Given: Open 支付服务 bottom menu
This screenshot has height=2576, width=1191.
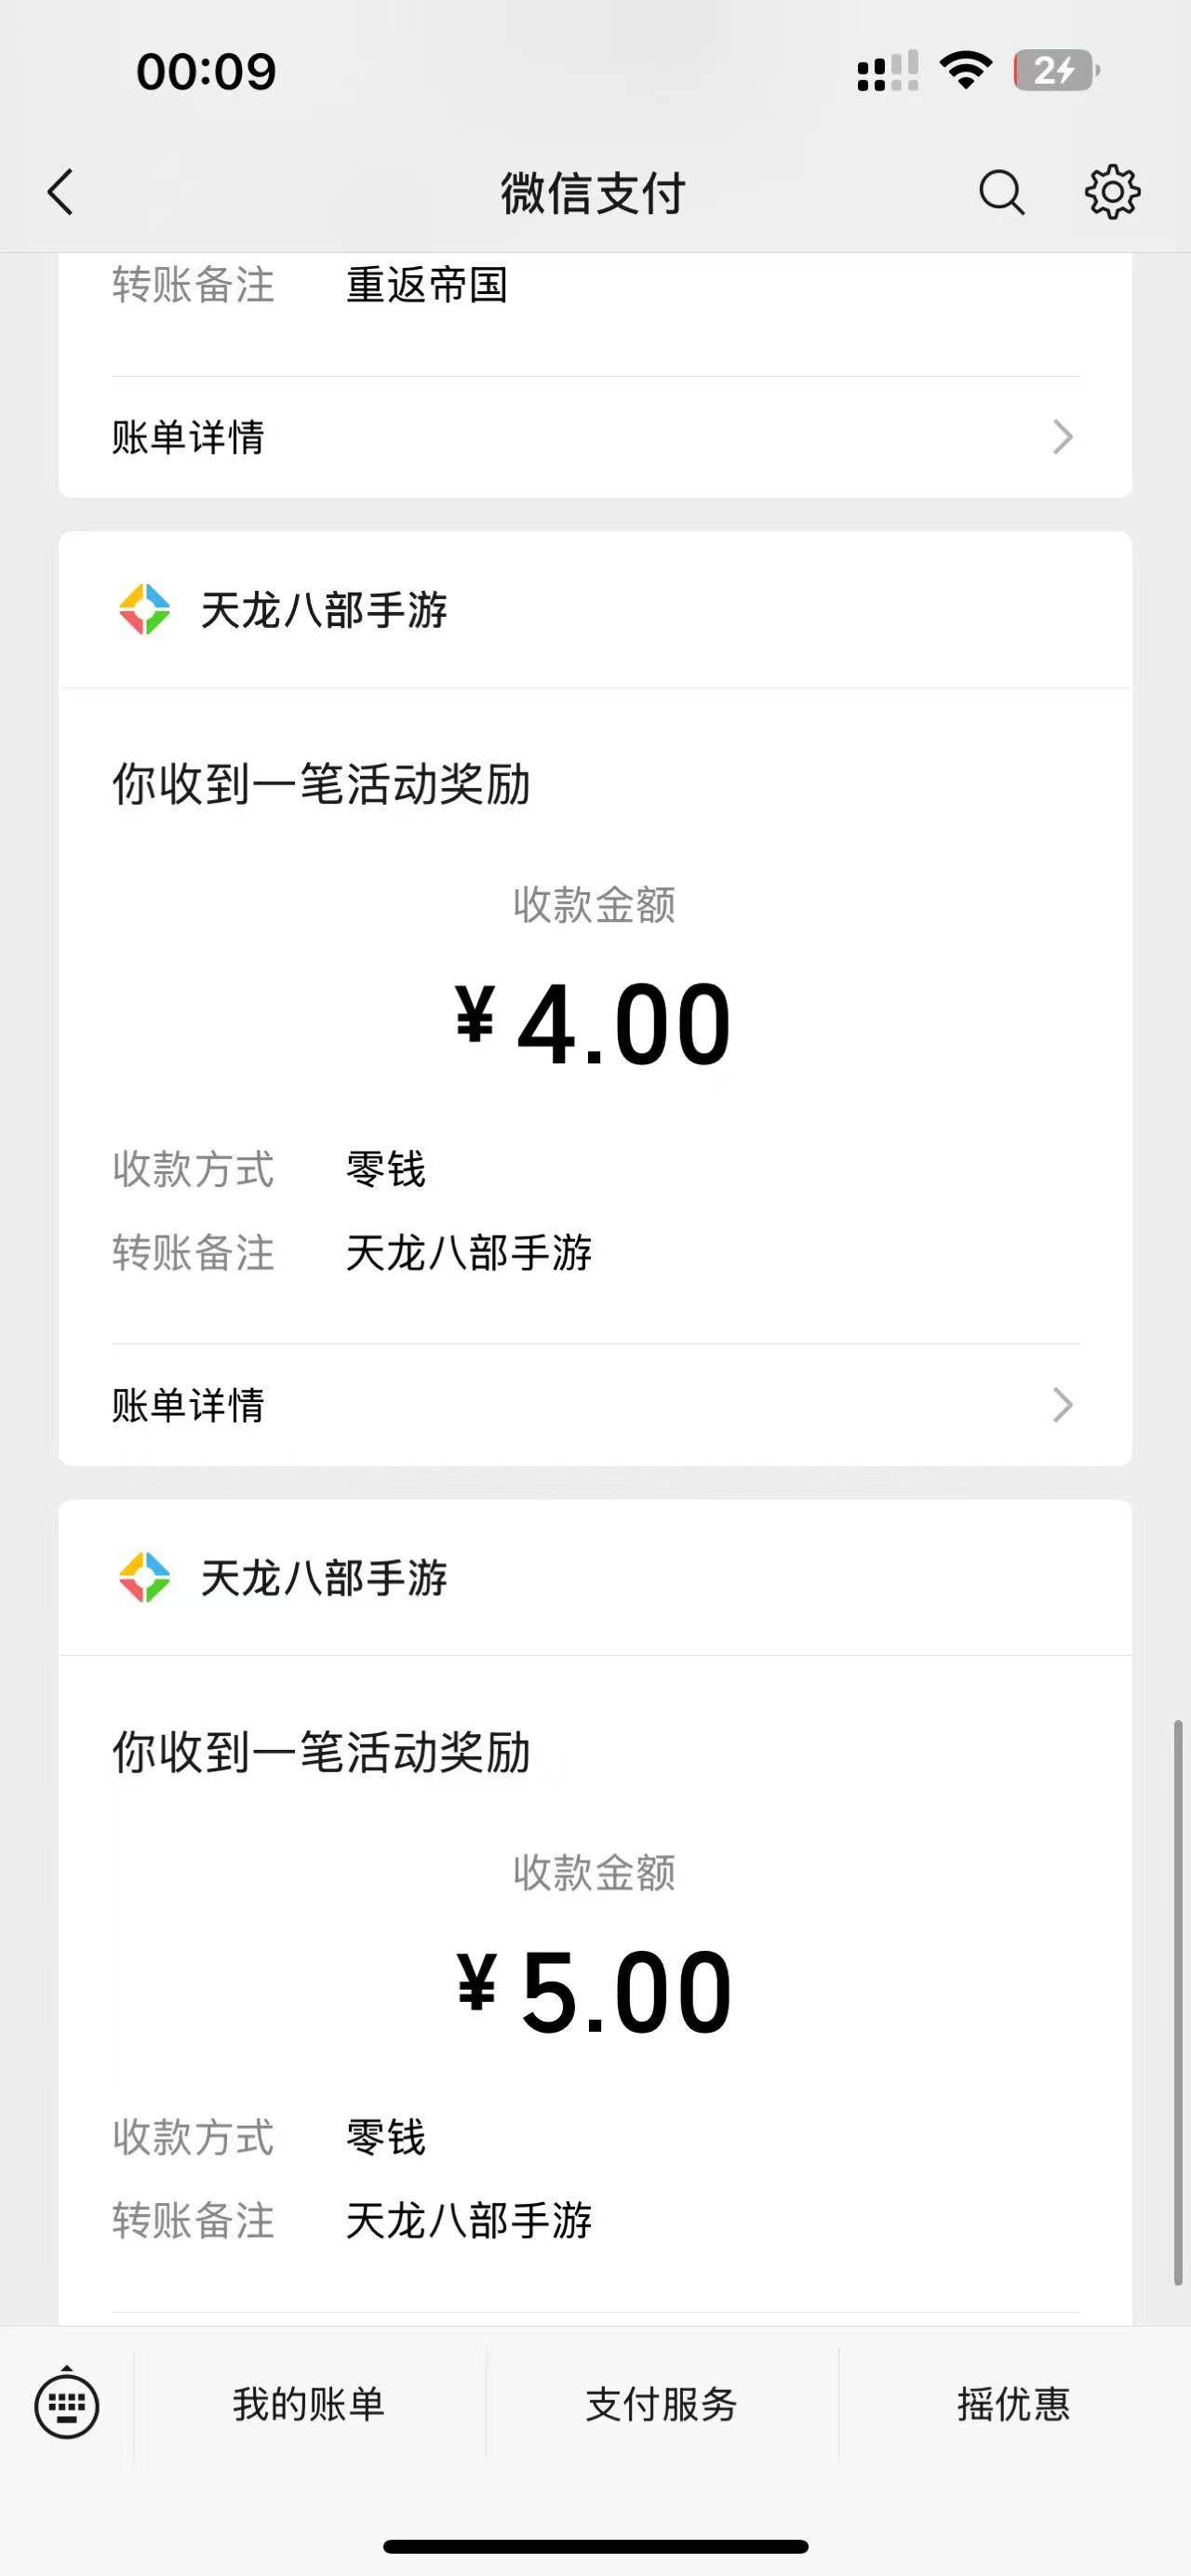Looking at the screenshot, I should (661, 2404).
